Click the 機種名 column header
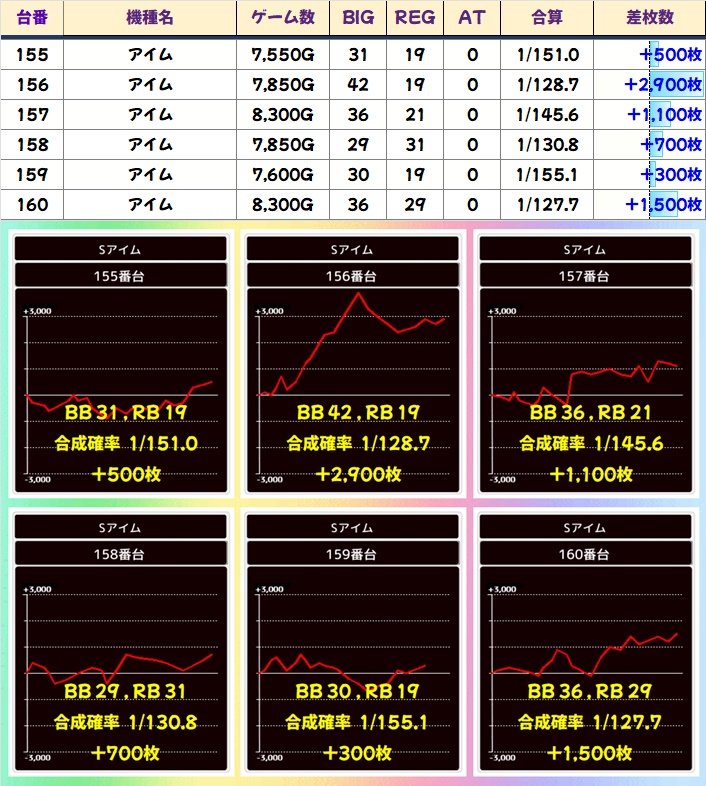706x786 pixels. (x=150, y=18)
